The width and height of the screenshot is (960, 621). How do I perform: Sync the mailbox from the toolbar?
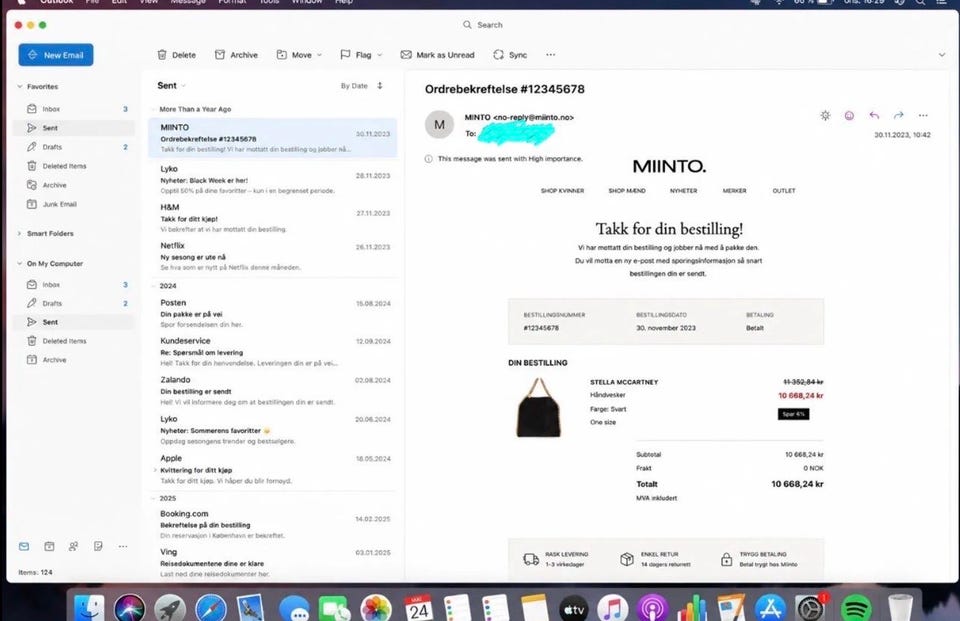[510, 55]
